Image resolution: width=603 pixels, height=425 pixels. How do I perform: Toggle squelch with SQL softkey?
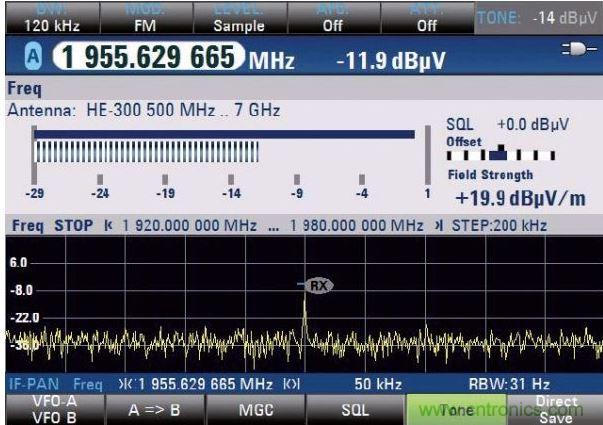(x=351, y=409)
